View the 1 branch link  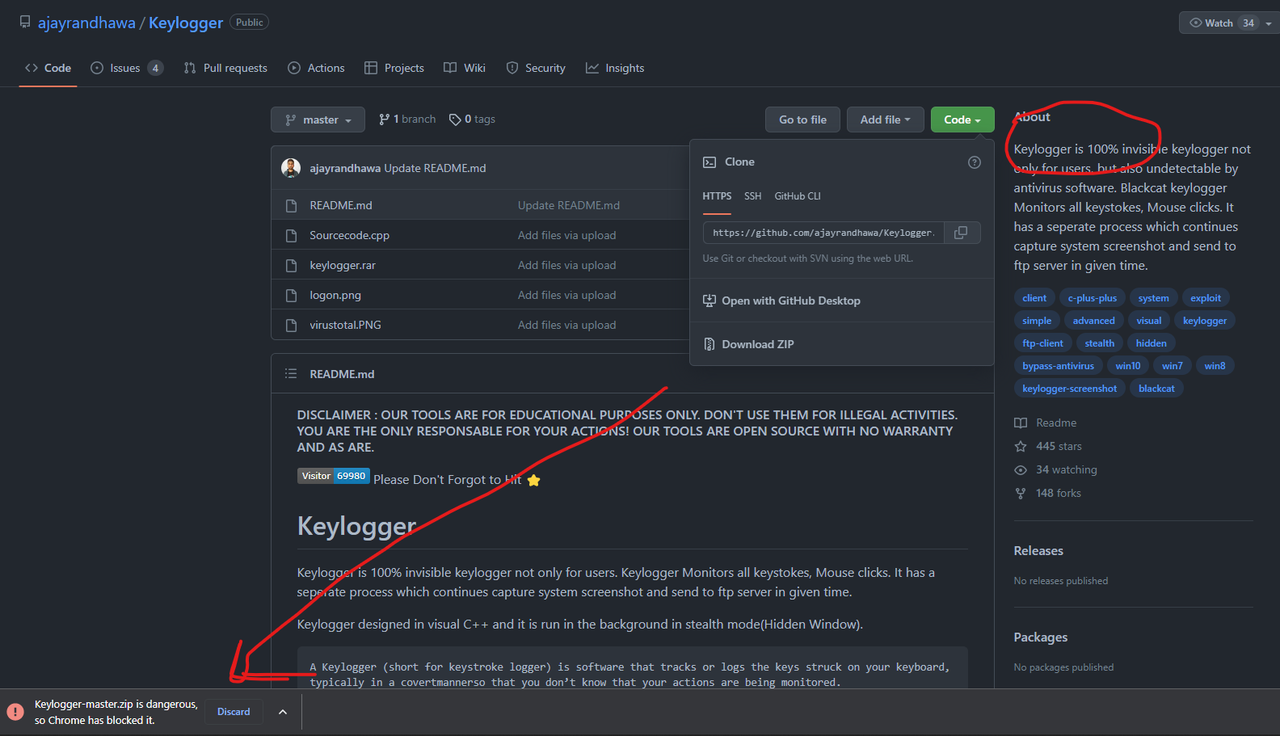coord(407,119)
